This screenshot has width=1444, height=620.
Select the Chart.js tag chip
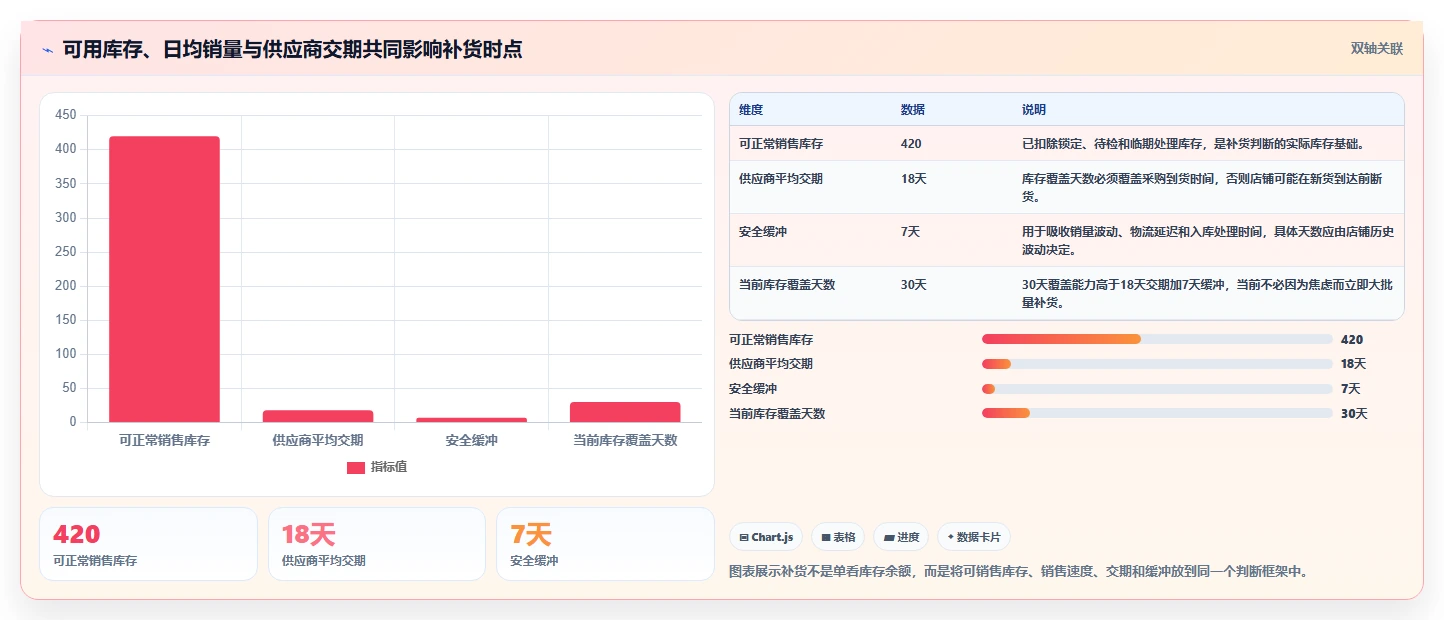pyautogui.click(x=766, y=537)
